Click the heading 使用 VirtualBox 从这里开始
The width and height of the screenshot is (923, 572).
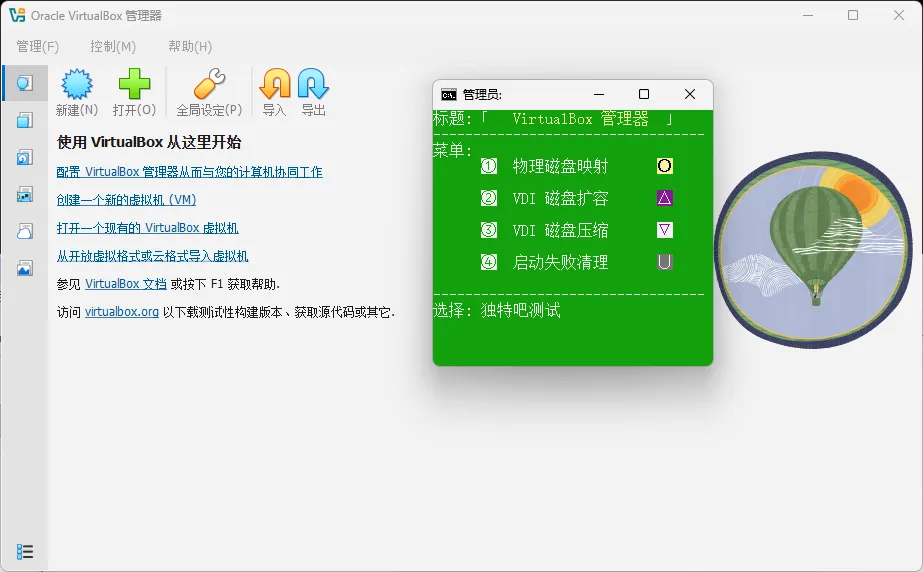(149, 142)
